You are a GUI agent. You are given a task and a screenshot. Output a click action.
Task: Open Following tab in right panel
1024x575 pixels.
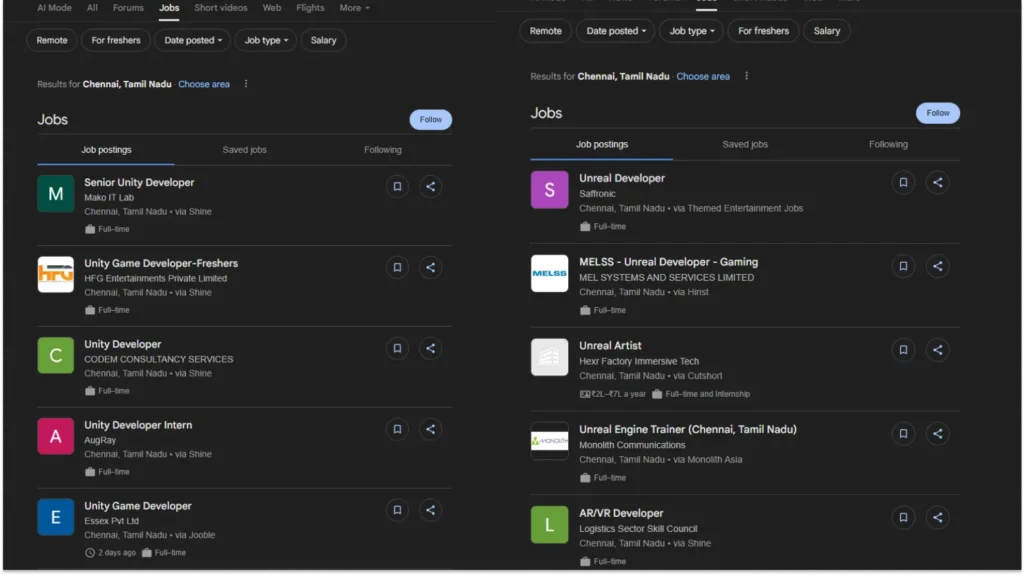(x=888, y=144)
